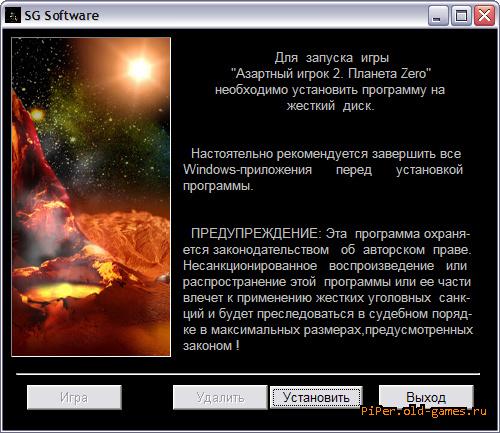Click the white separator line above the buttons

(x=248, y=374)
